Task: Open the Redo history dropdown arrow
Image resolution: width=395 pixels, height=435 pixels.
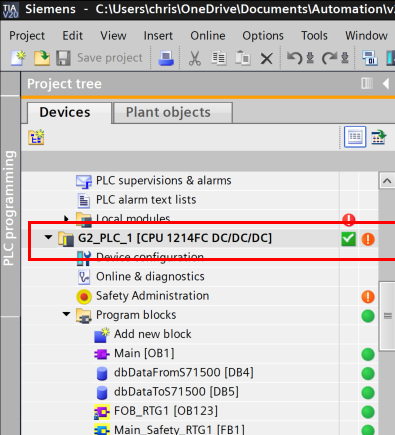Action: [345, 58]
